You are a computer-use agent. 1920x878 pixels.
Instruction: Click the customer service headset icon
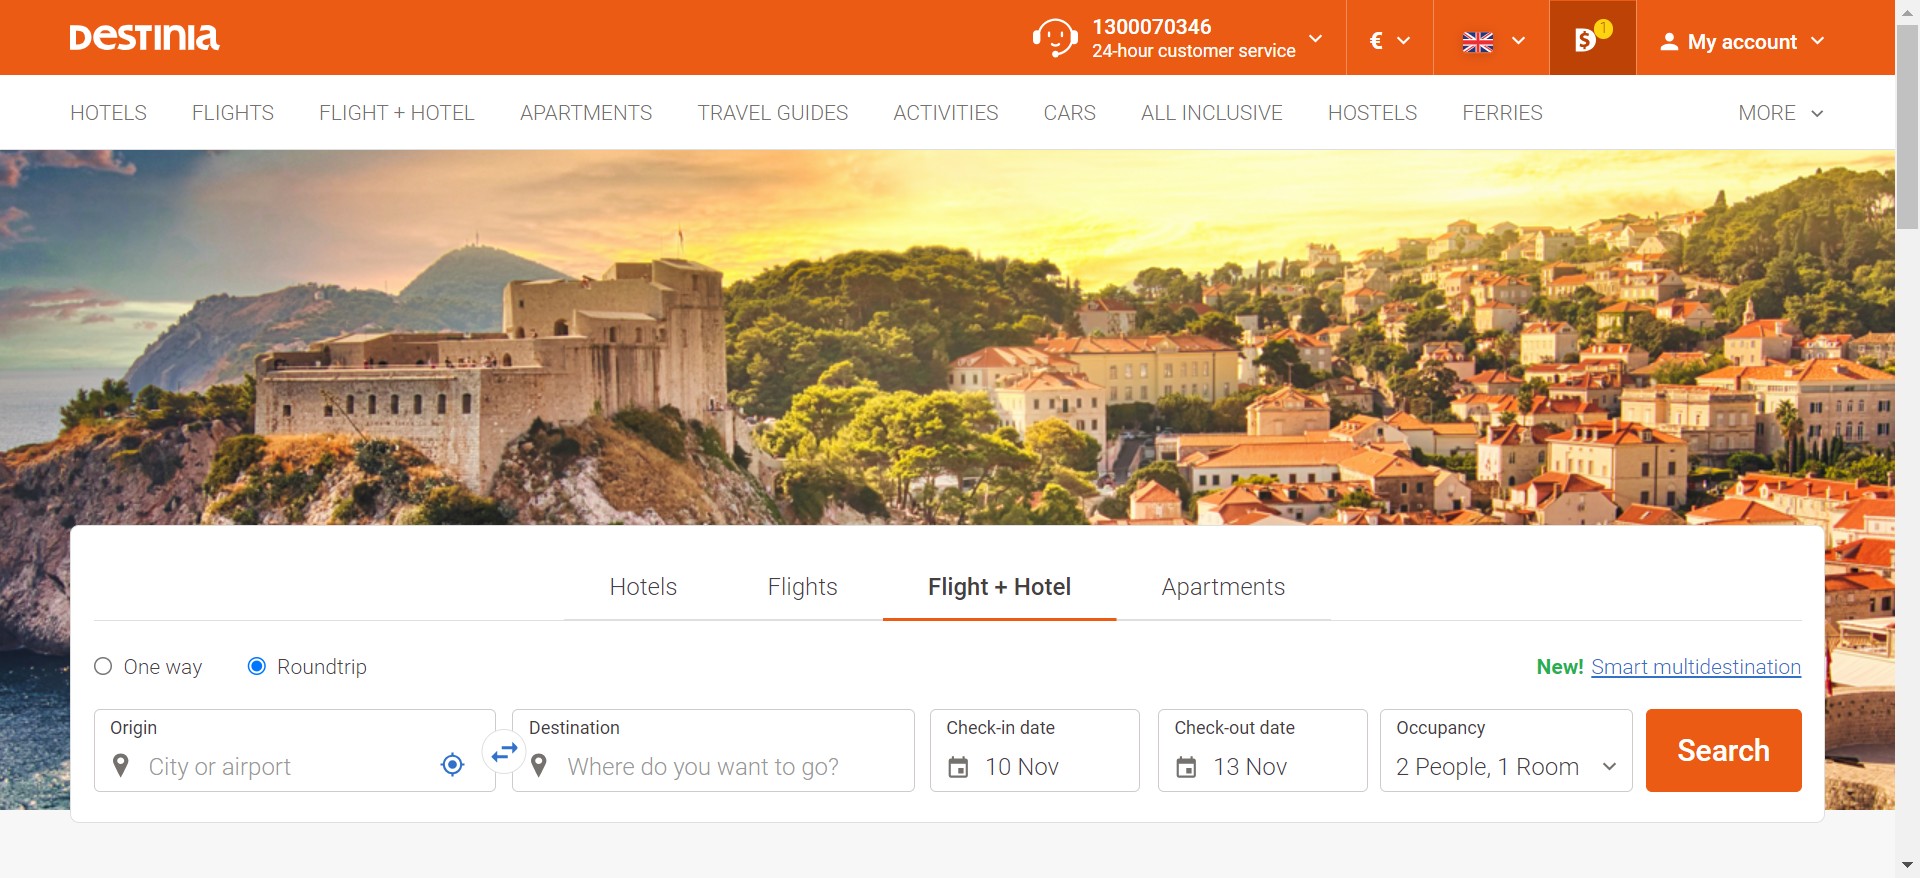1054,38
